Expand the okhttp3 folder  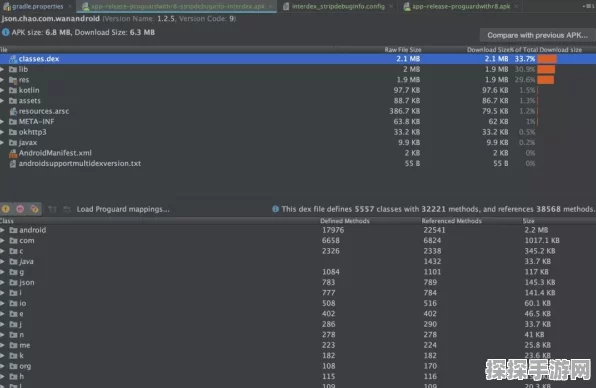pyautogui.click(x=2, y=132)
